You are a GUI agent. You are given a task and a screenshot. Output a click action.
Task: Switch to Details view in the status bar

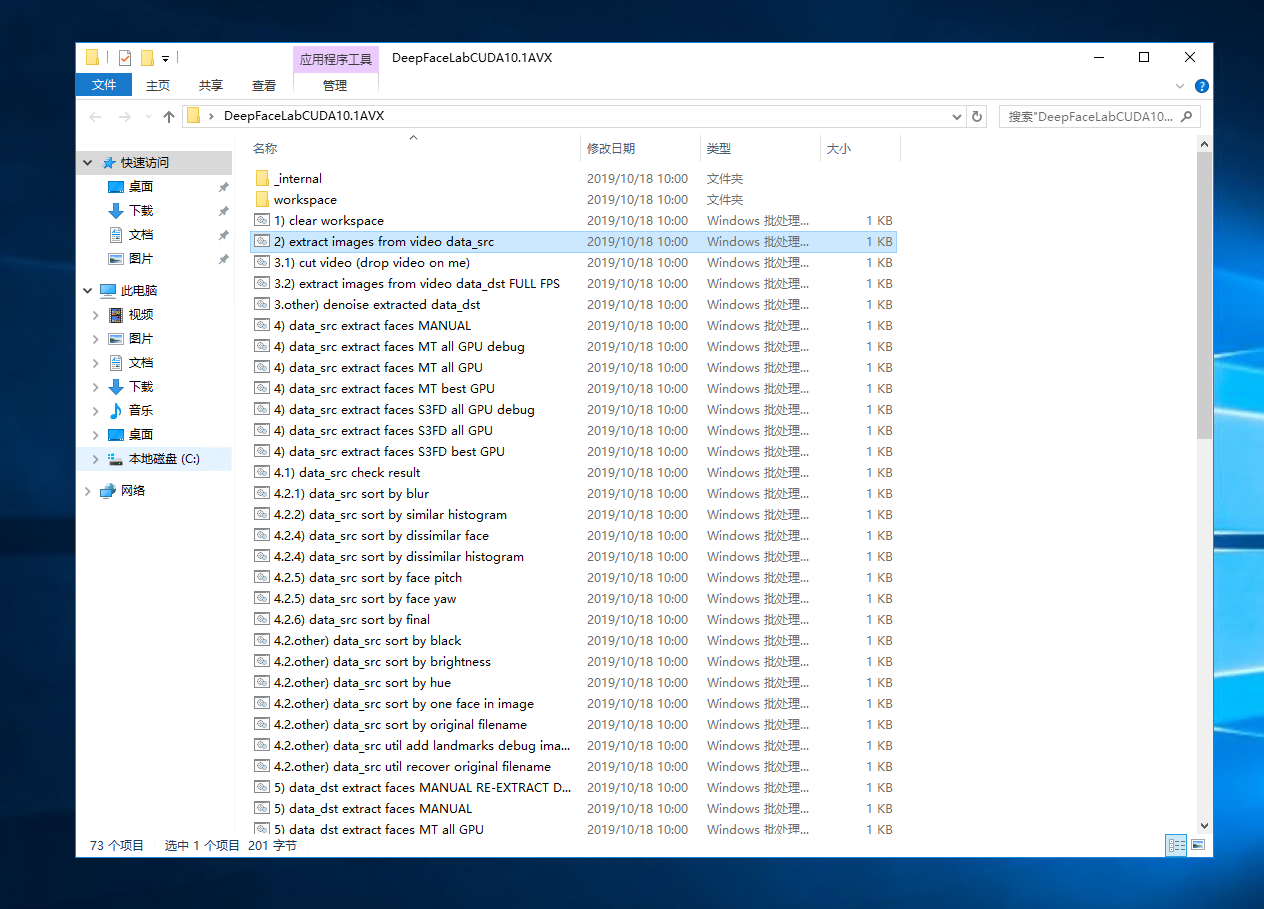coord(1177,845)
